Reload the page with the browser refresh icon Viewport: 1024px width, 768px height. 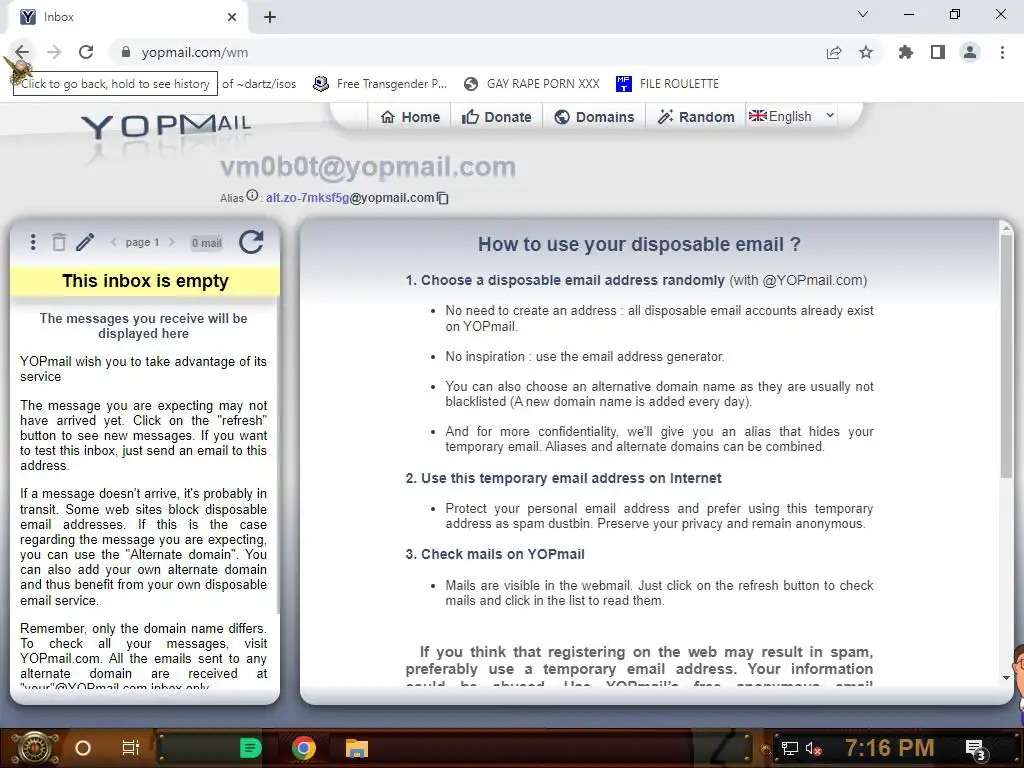coord(86,52)
